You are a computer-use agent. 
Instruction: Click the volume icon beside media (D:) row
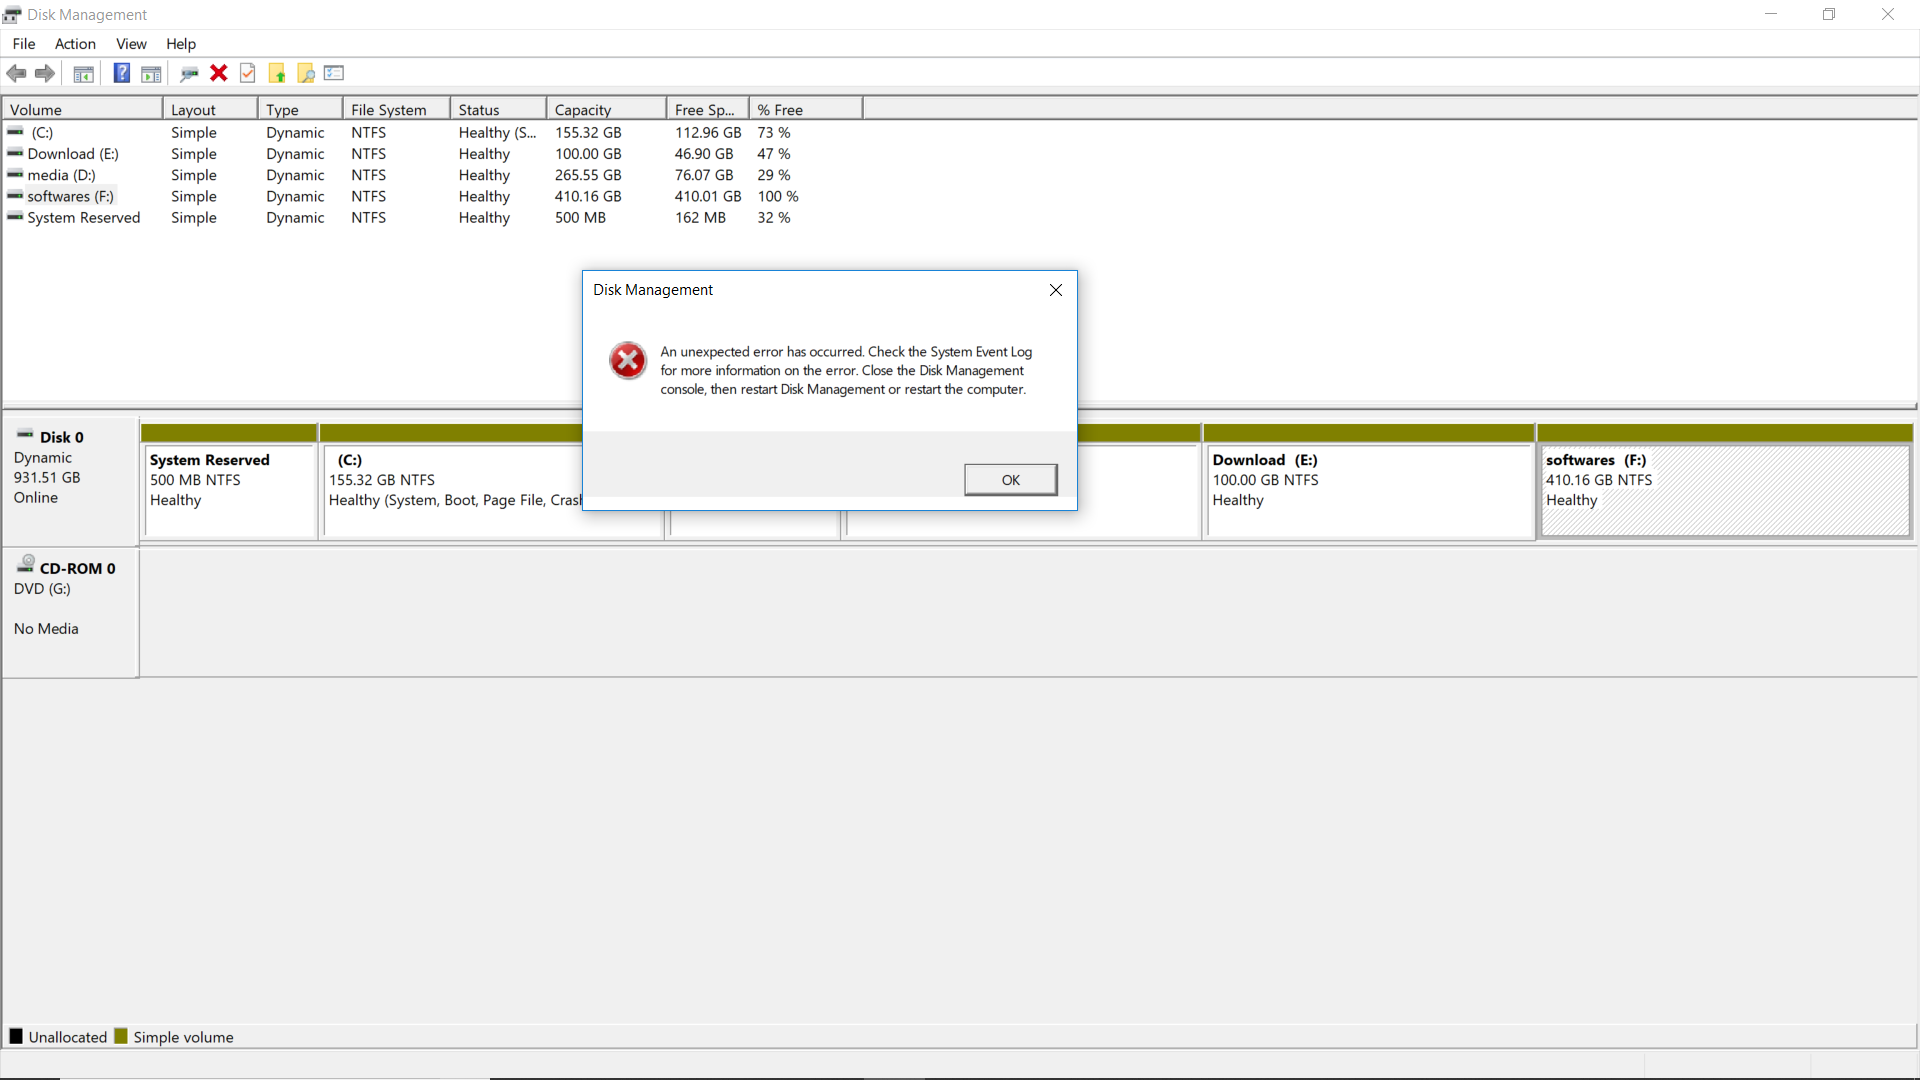[x=15, y=174]
